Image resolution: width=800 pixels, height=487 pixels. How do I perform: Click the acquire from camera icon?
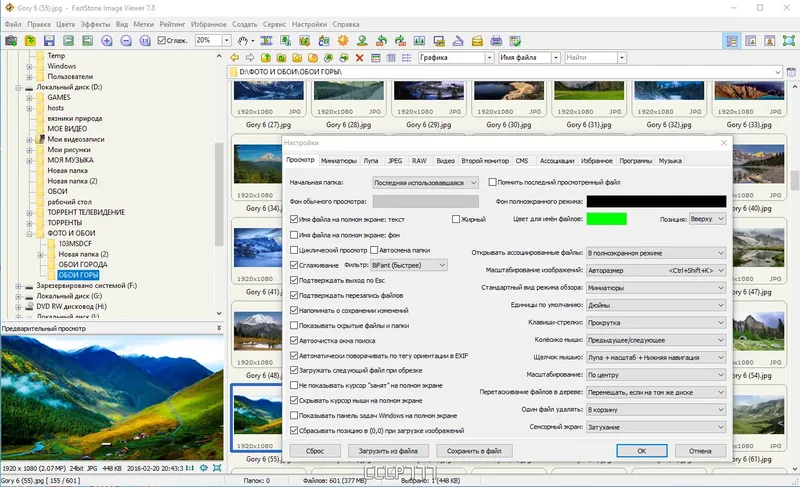tap(11, 41)
